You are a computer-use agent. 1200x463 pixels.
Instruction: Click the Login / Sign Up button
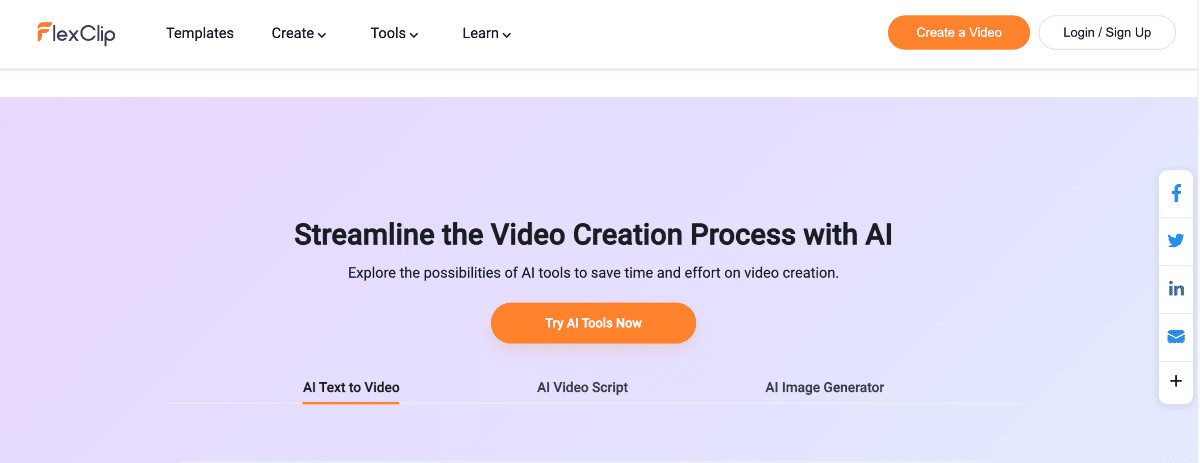click(1106, 33)
